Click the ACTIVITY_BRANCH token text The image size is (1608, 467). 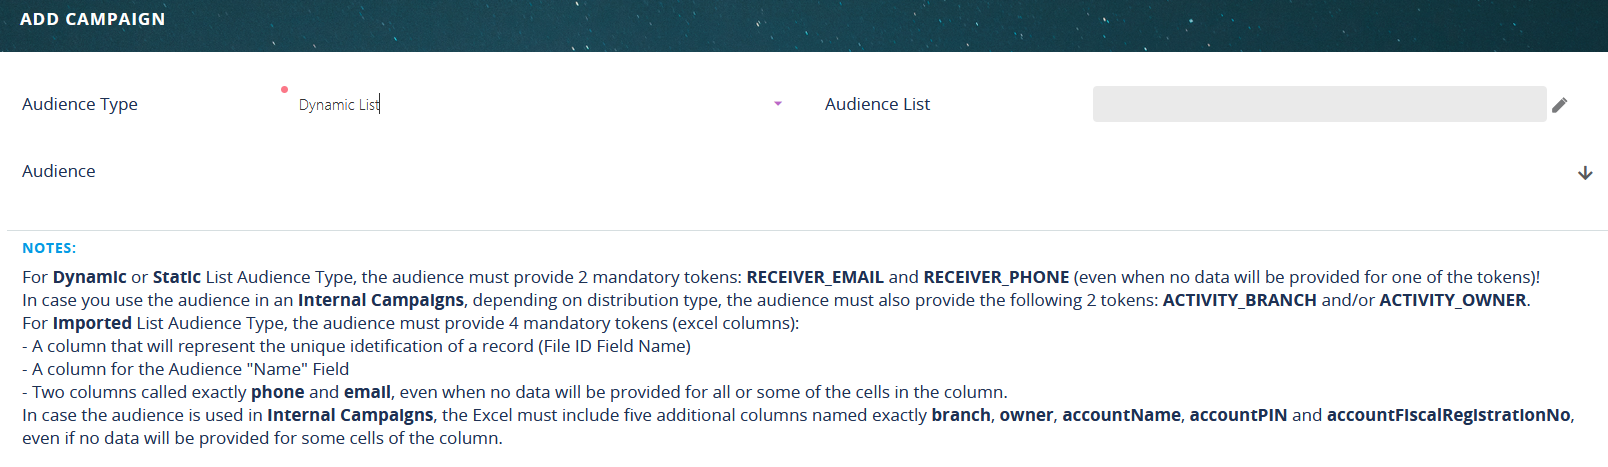[1239, 300]
